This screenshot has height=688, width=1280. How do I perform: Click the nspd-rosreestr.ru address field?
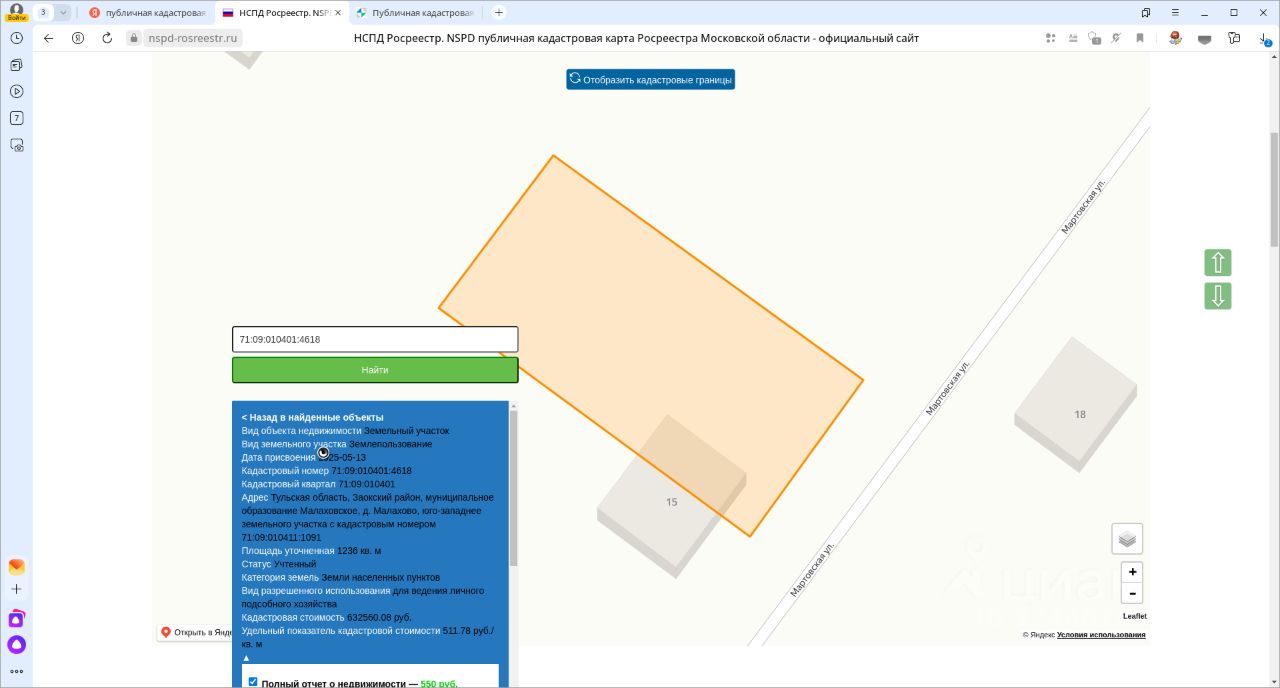coord(191,38)
